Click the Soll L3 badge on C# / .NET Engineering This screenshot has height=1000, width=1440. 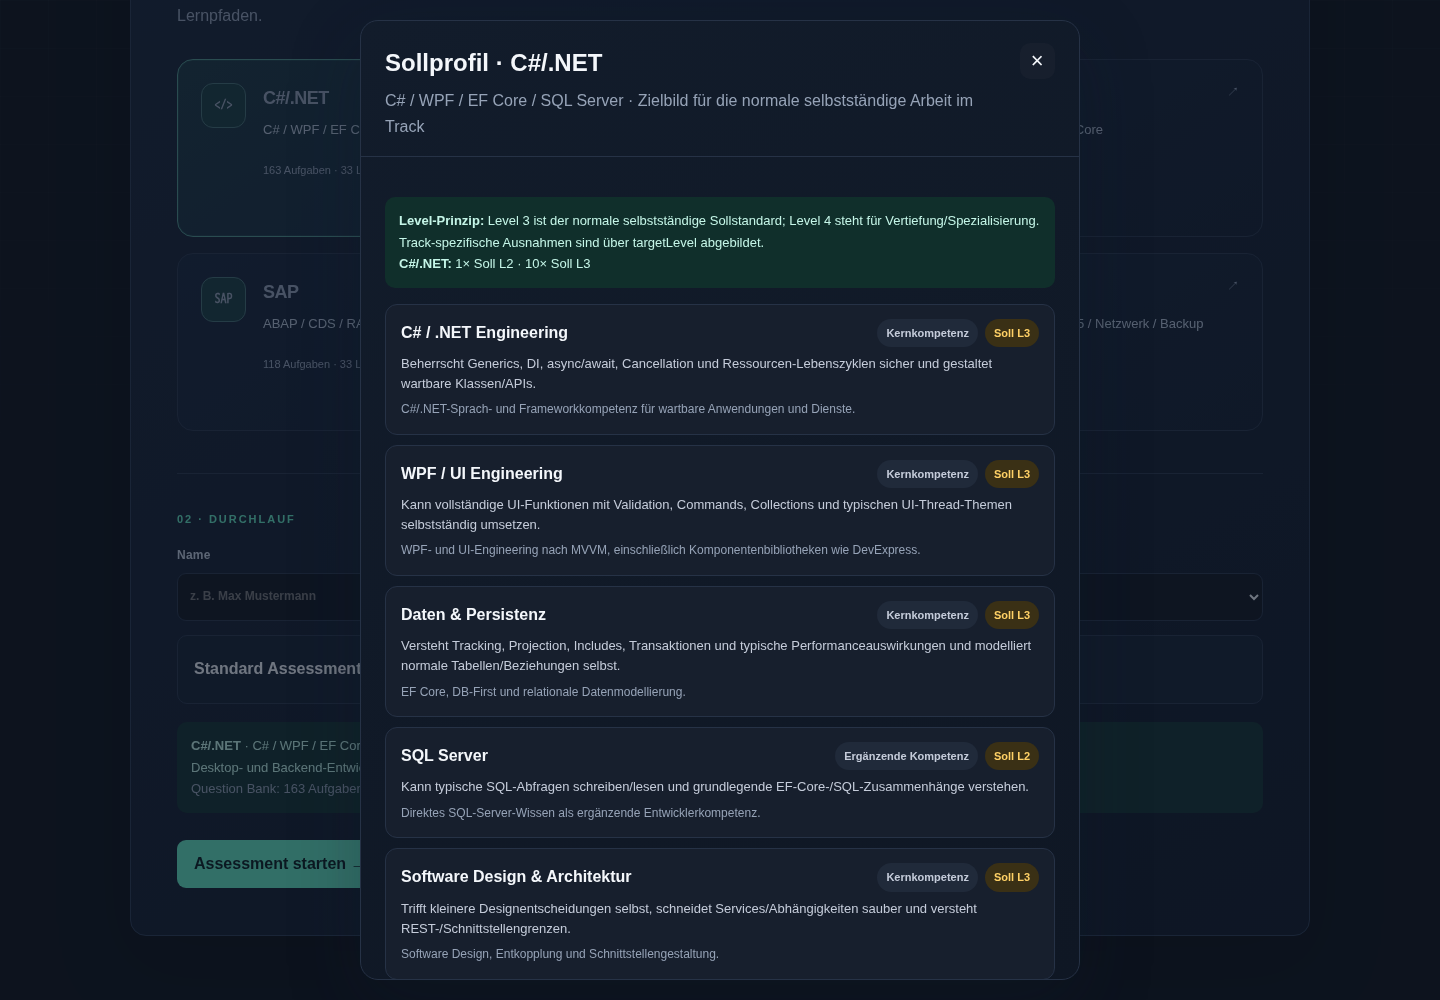click(1012, 333)
